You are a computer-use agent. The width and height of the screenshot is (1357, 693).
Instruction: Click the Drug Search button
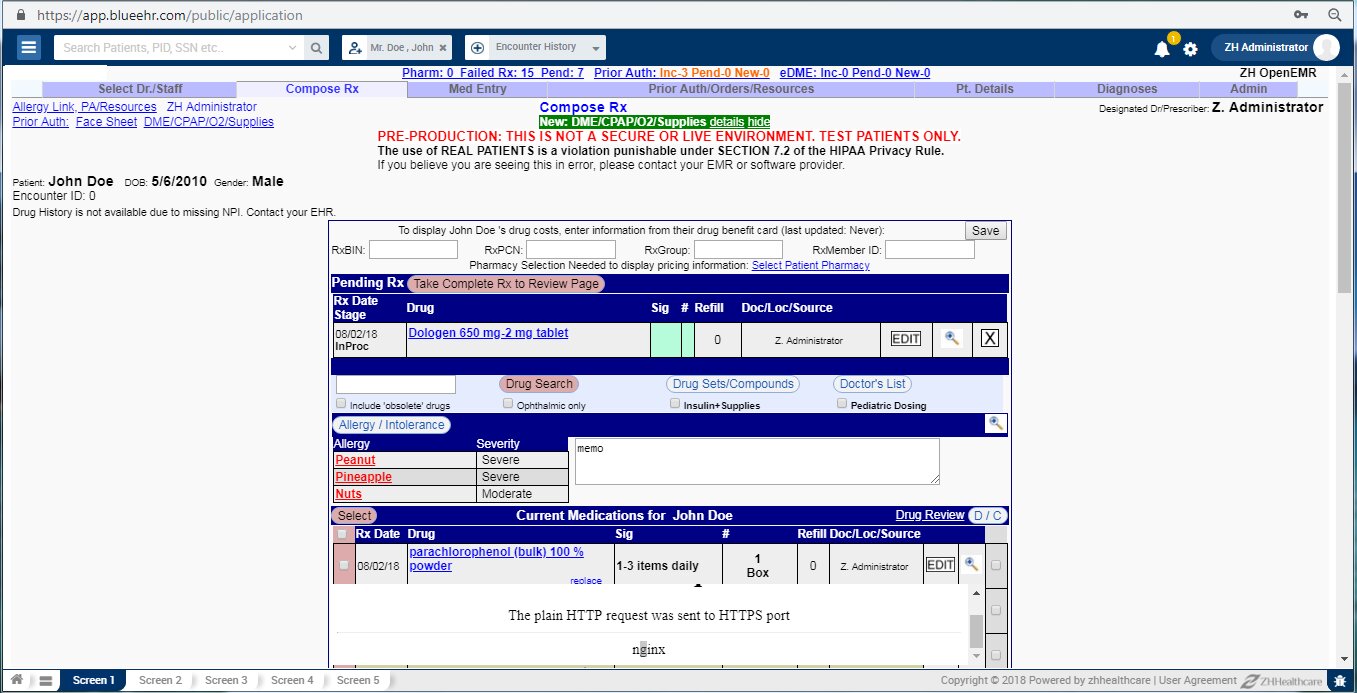pos(539,384)
